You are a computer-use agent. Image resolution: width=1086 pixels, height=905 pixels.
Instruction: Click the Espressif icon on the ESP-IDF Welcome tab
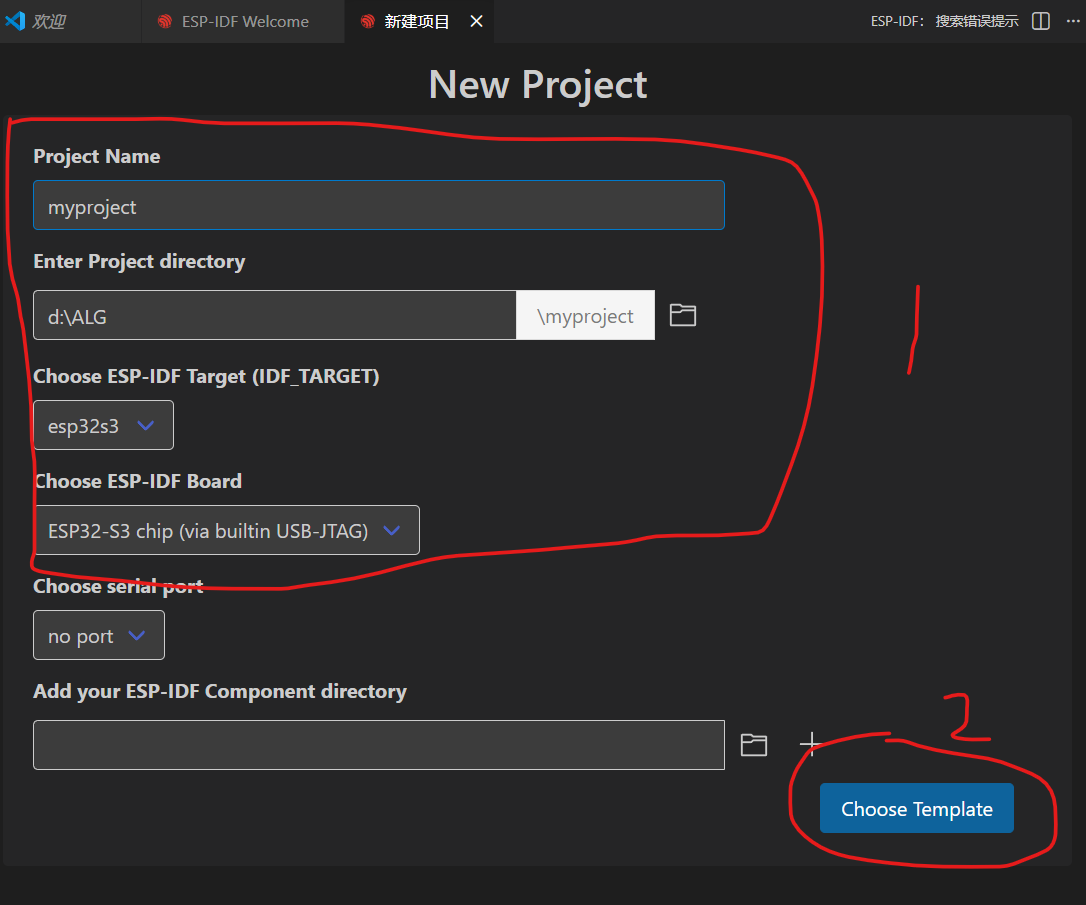tap(164, 21)
